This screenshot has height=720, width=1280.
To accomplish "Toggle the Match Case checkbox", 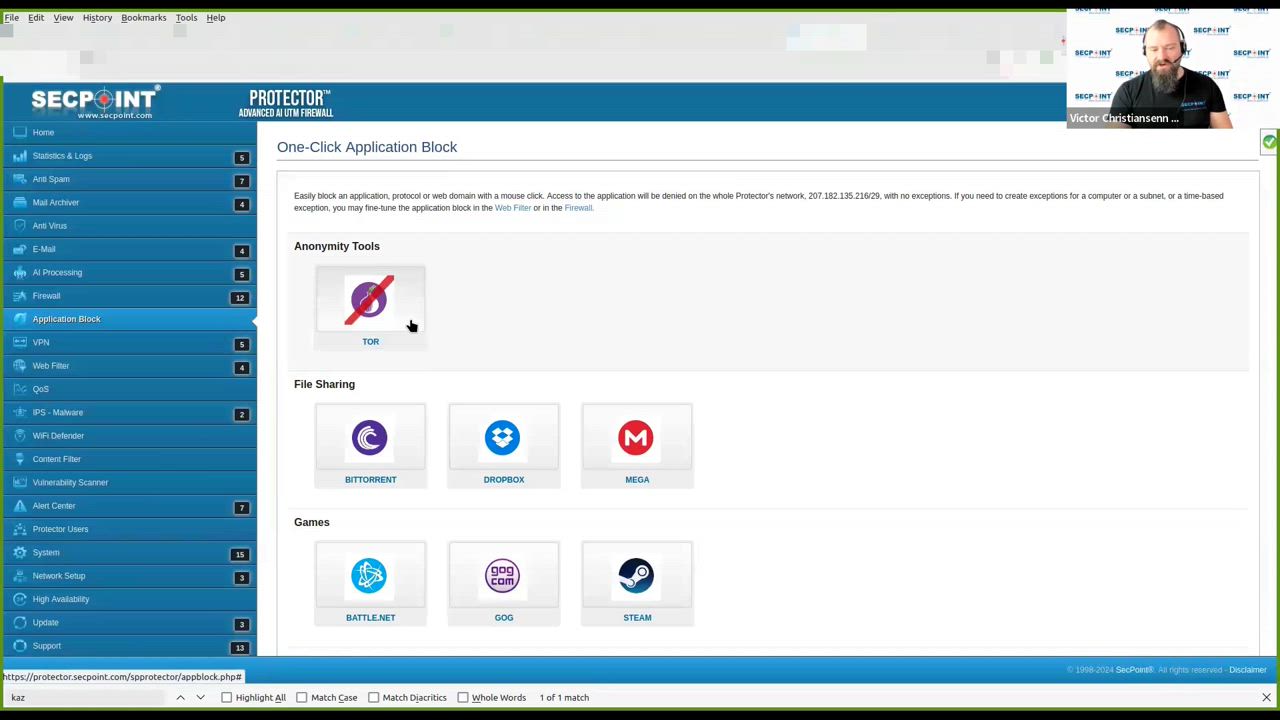I will [x=302, y=698].
